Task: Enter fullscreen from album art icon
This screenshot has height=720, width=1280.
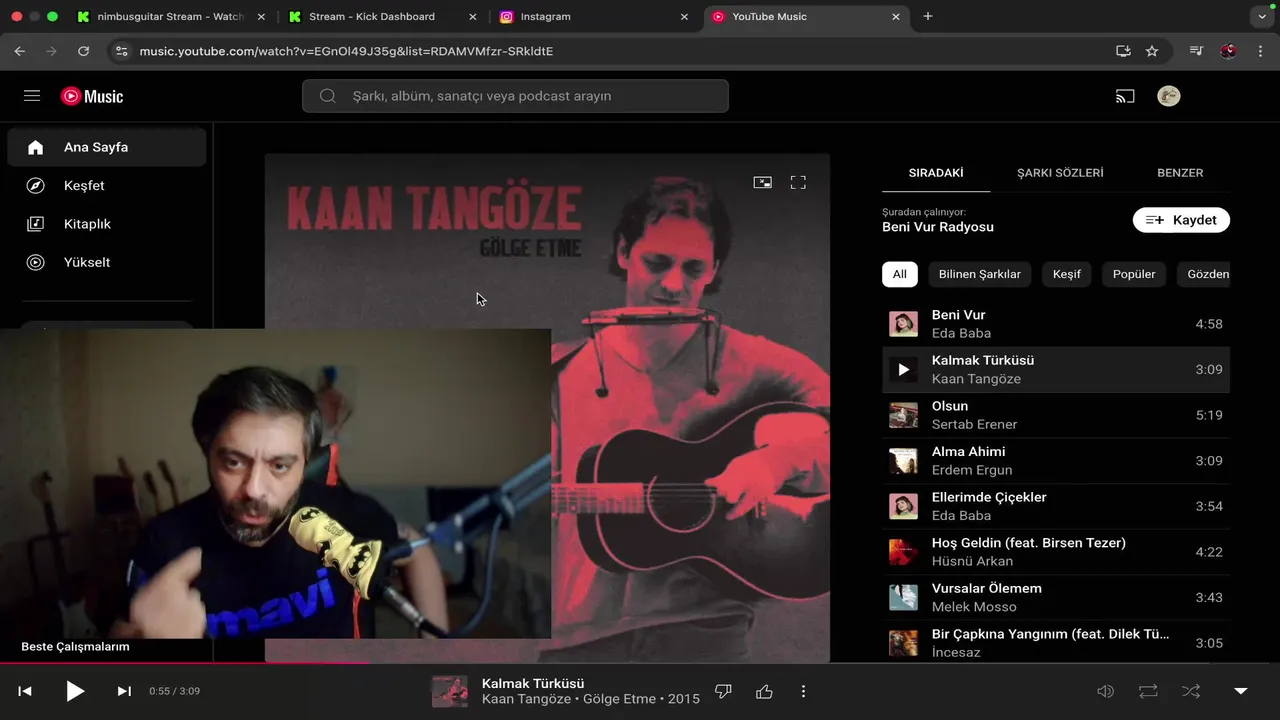Action: pos(798,182)
